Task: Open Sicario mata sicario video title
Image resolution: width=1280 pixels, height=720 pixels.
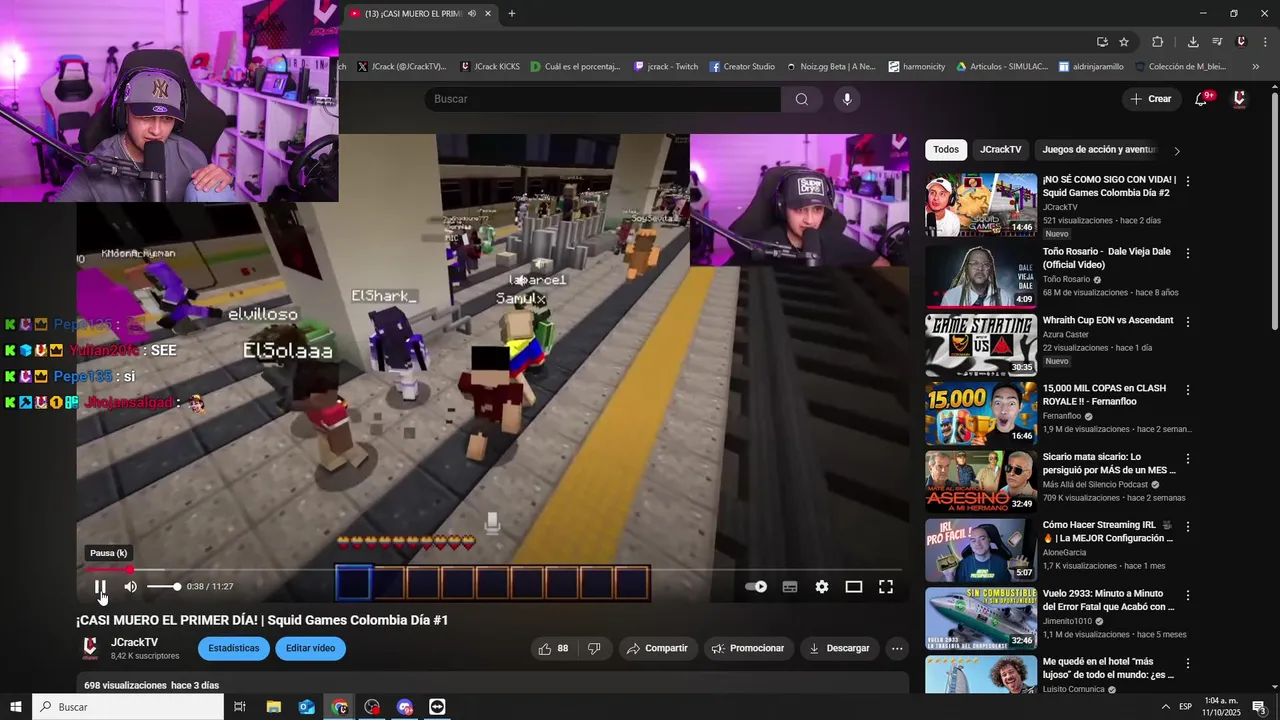Action: coord(1110,463)
